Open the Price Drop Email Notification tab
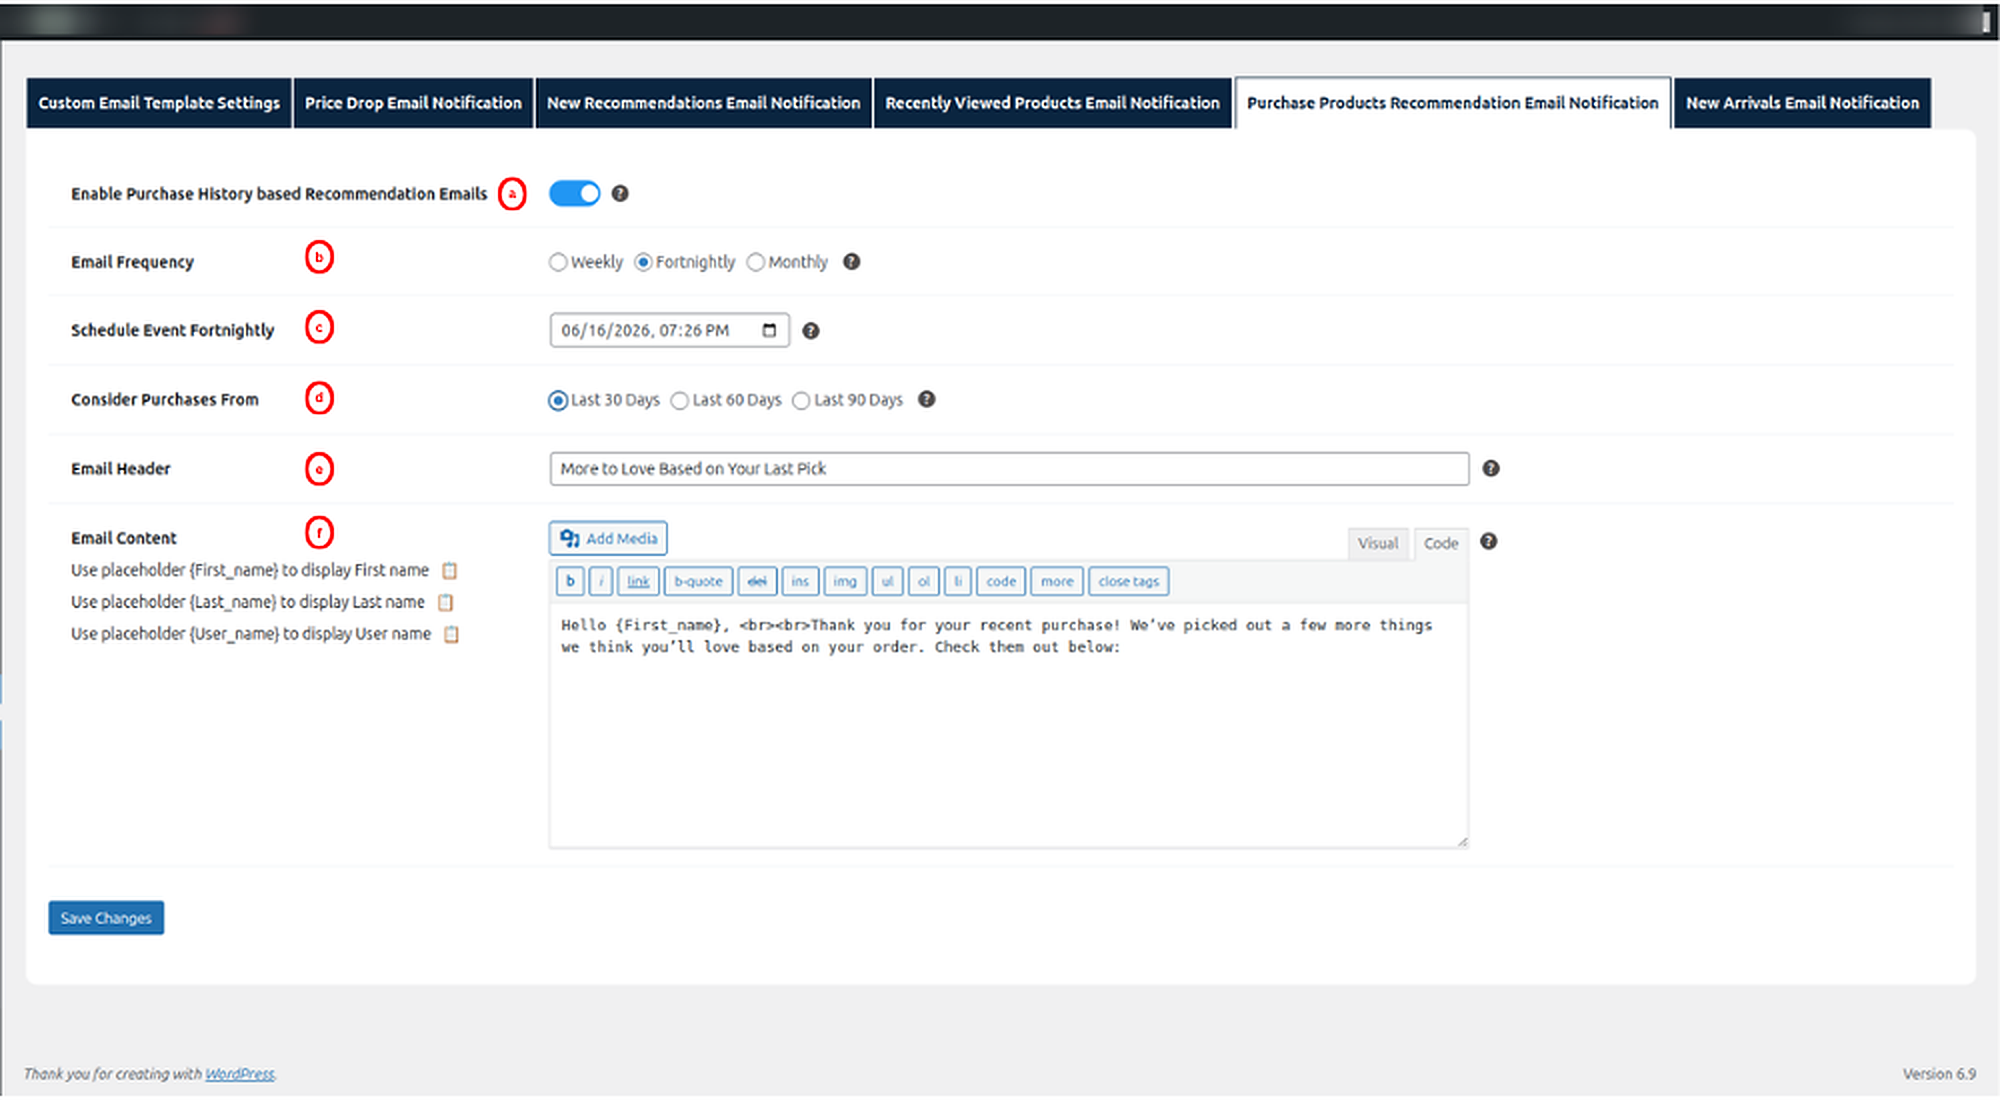 point(413,103)
